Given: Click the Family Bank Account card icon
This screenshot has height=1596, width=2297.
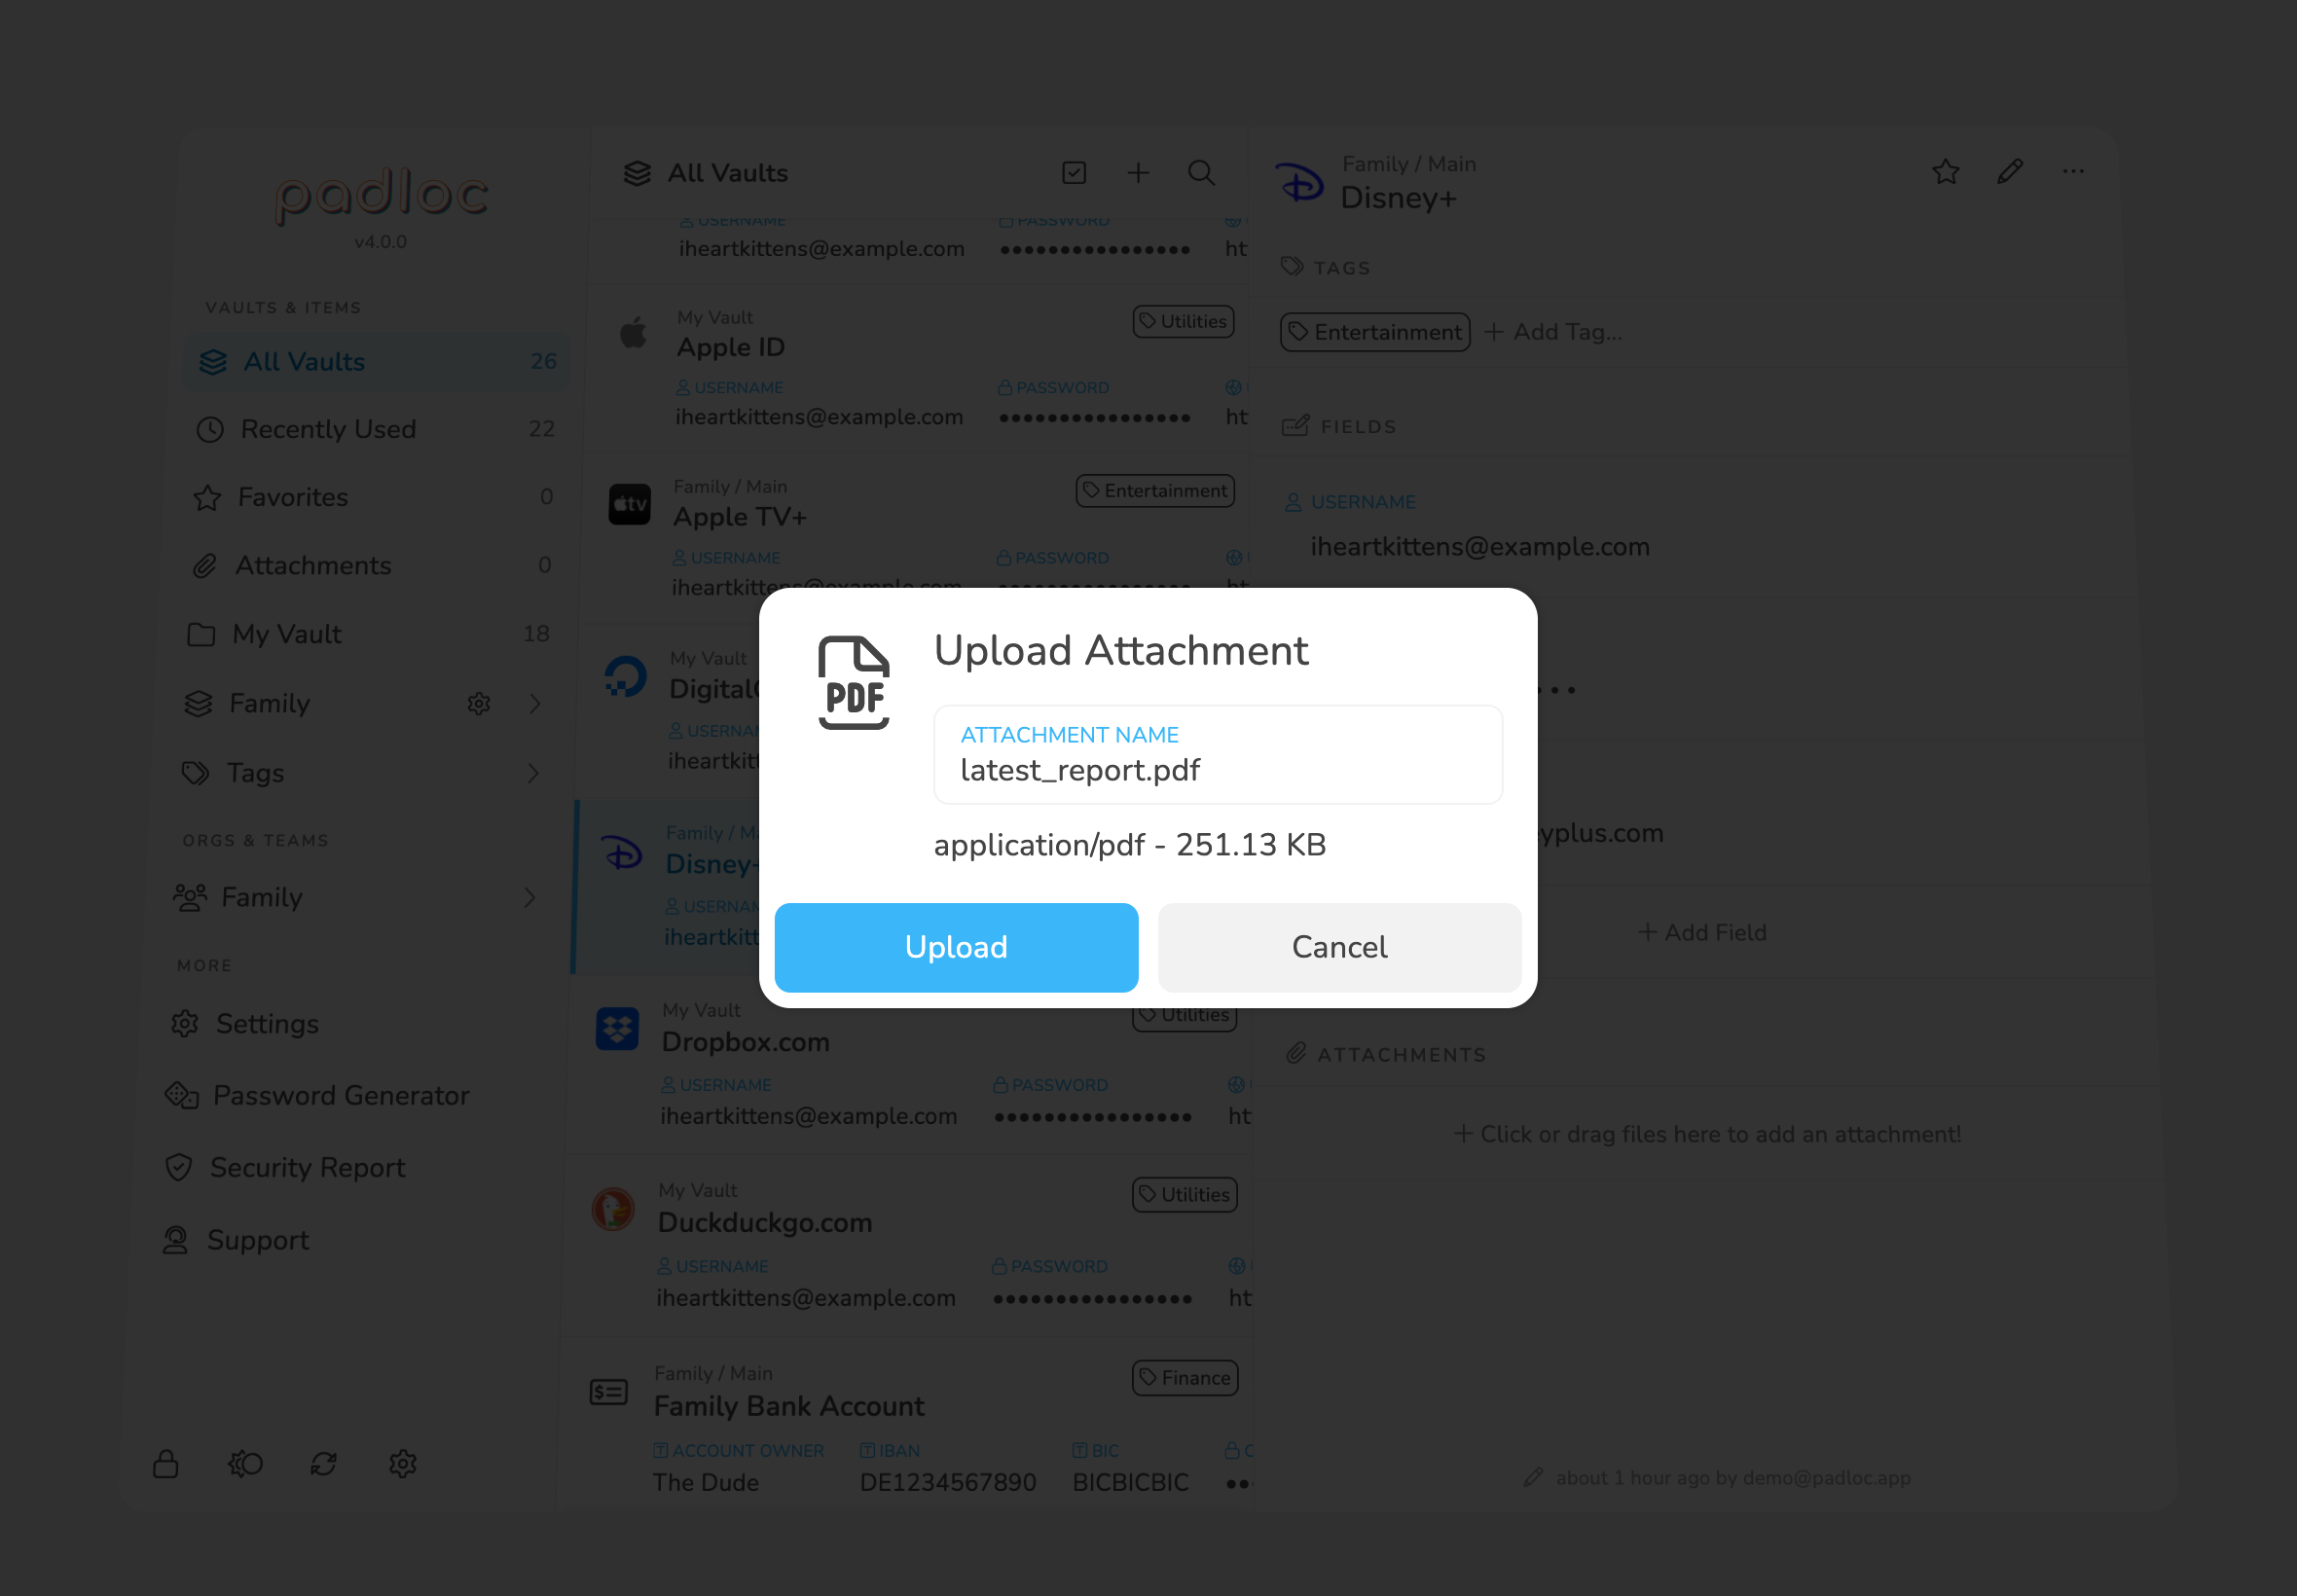Looking at the screenshot, I should click(x=608, y=1392).
